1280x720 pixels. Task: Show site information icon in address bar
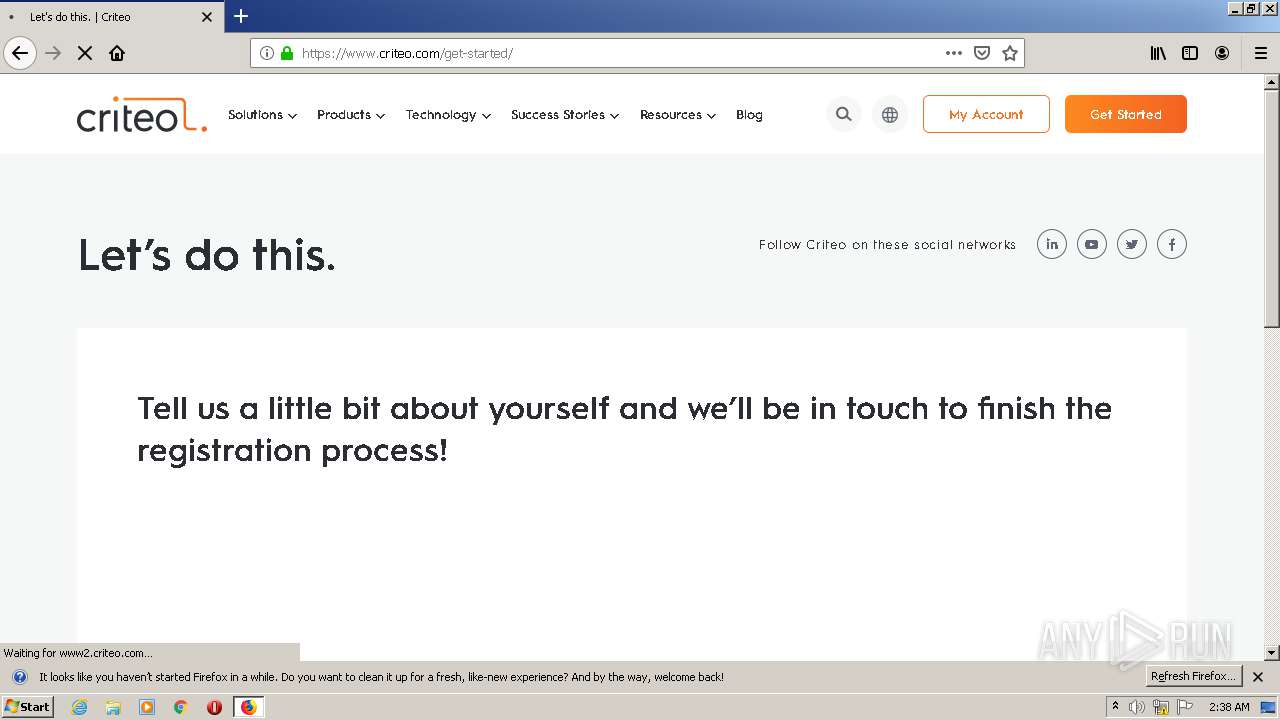pos(267,53)
